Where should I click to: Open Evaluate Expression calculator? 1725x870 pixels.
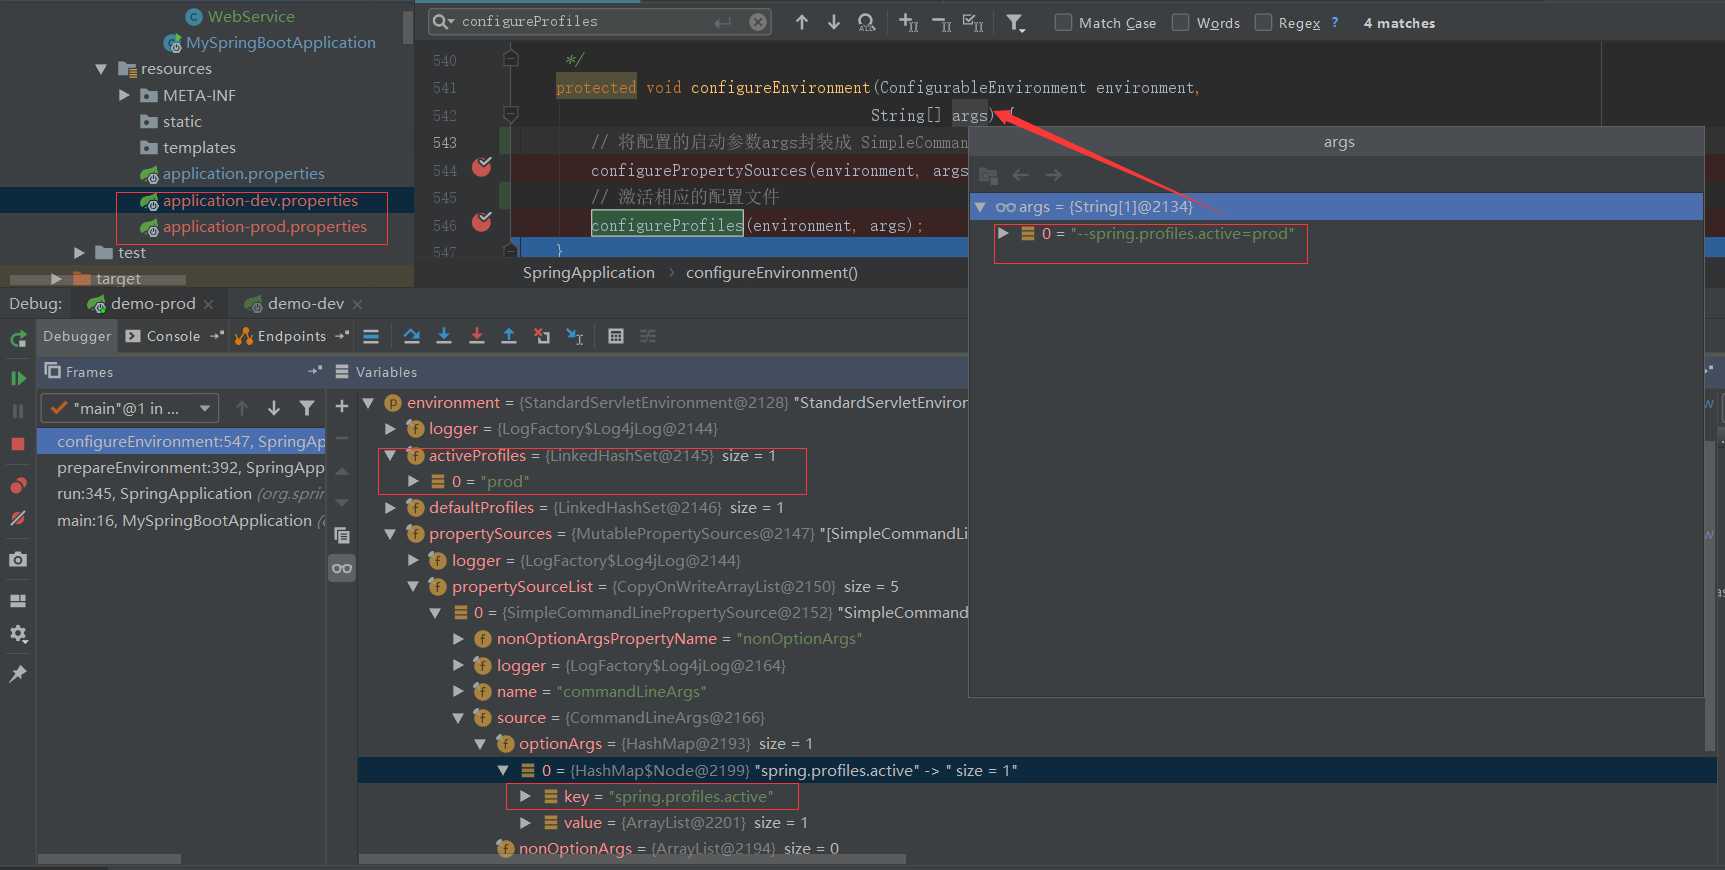pos(616,336)
